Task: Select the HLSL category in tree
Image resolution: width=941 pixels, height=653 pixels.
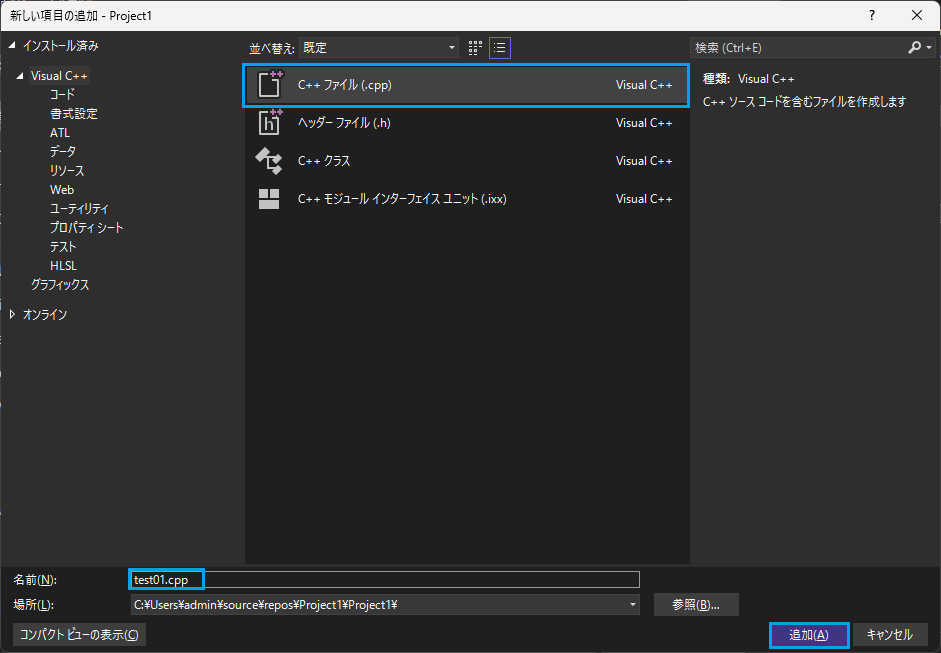Action: point(64,265)
